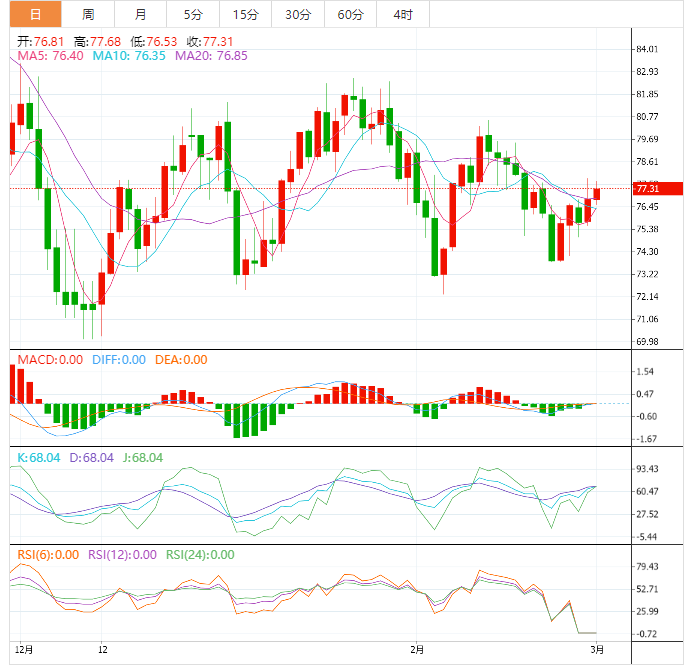The height and width of the screenshot is (670, 686).
Task: Select the RSI(24):0.00 indicator label
Action: coord(200,555)
